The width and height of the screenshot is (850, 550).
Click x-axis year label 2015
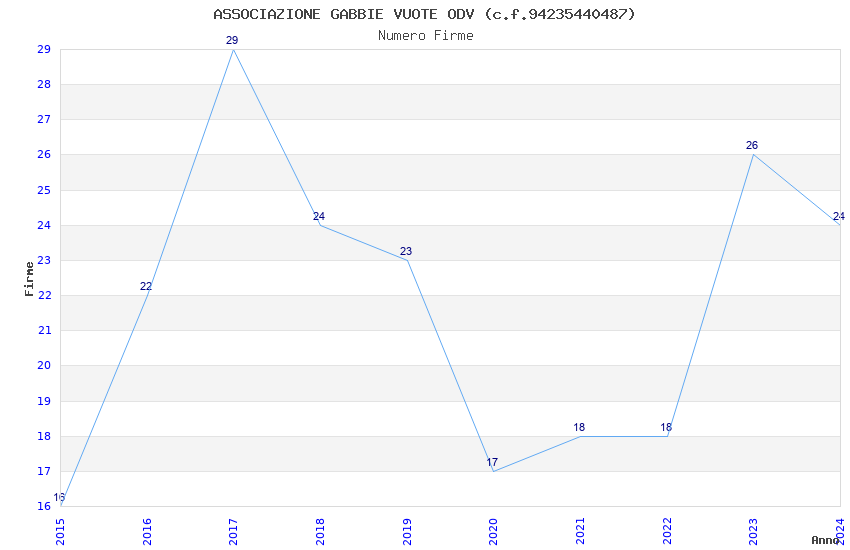click(60, 532)
